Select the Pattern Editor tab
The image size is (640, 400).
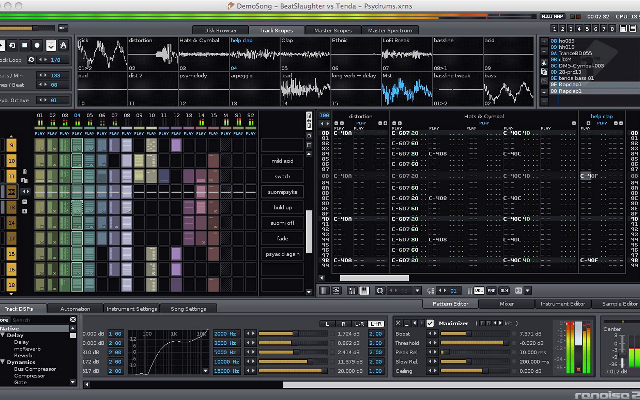[450, 304]
